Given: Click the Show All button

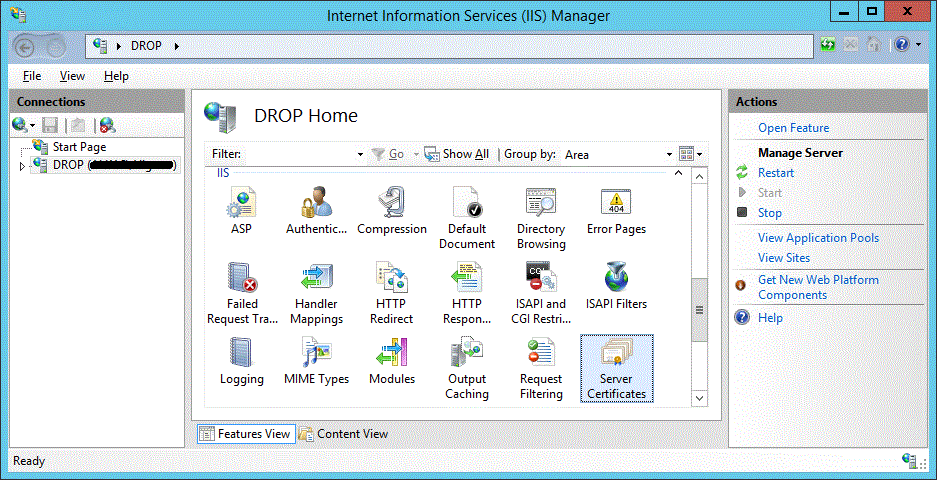Looking at the screenshot, I should [457, 154].
